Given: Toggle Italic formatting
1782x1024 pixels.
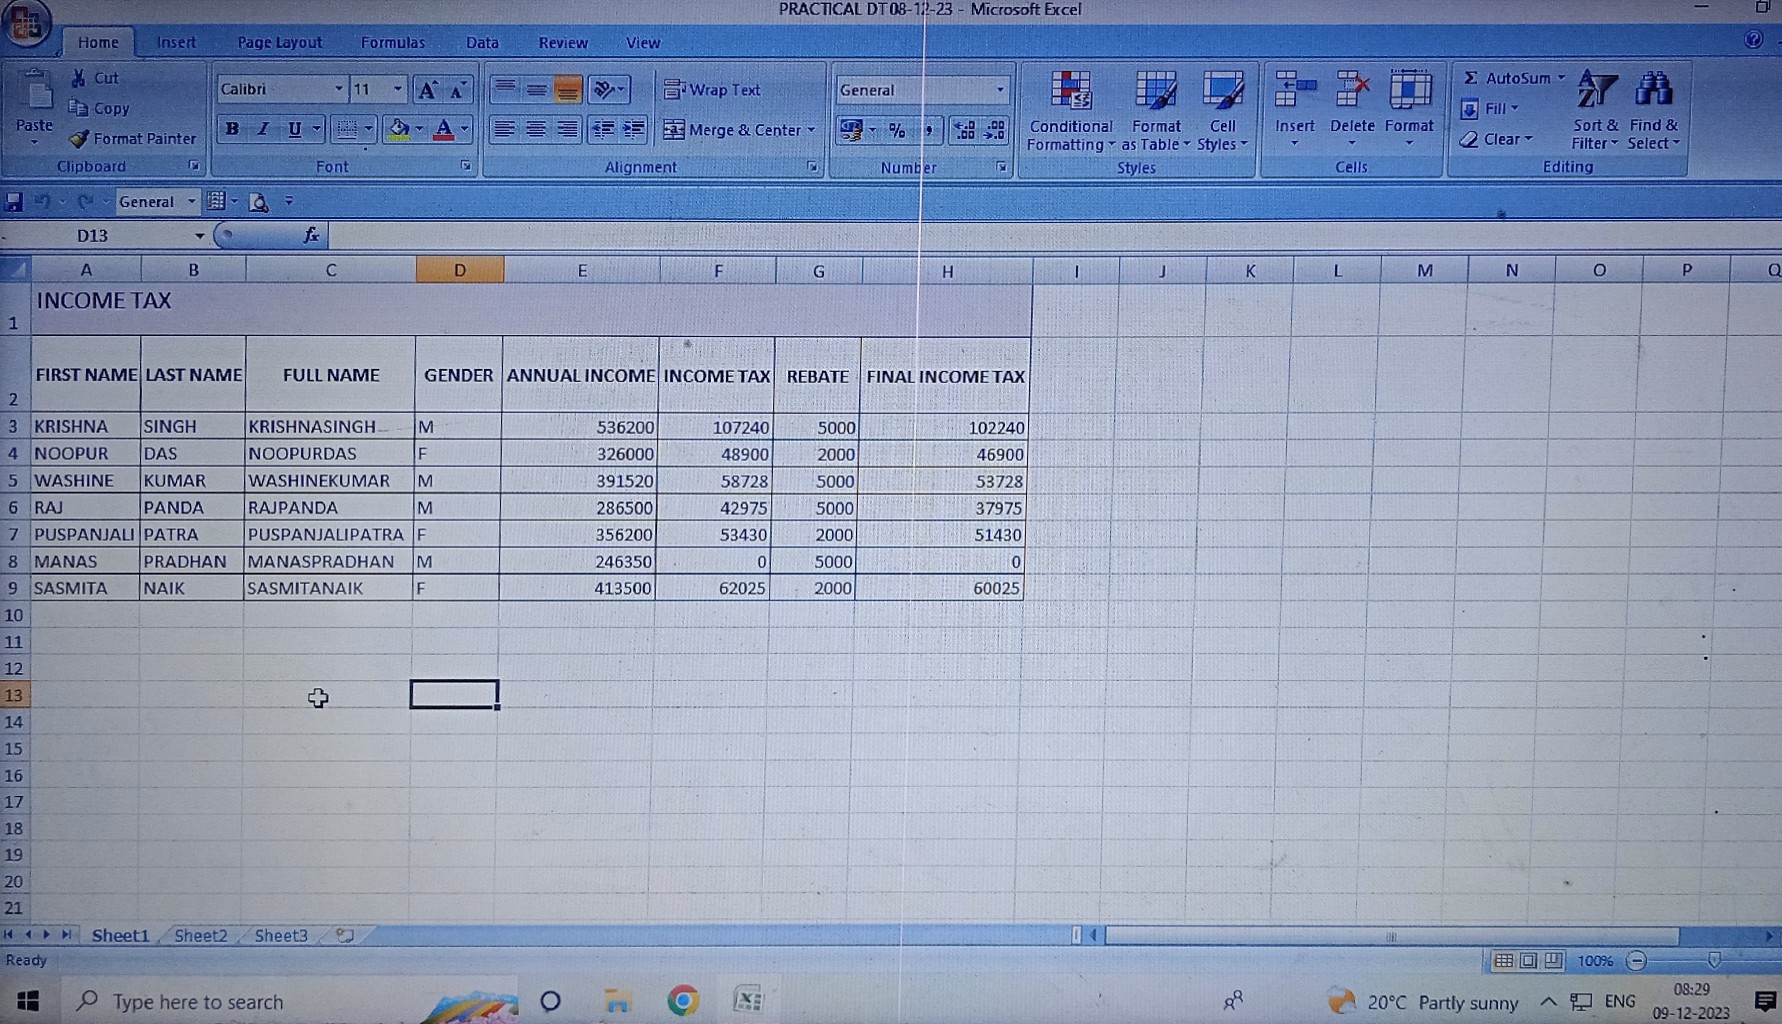Looking at the screenshot, I should pyautogui.click(x=263, y=129).
